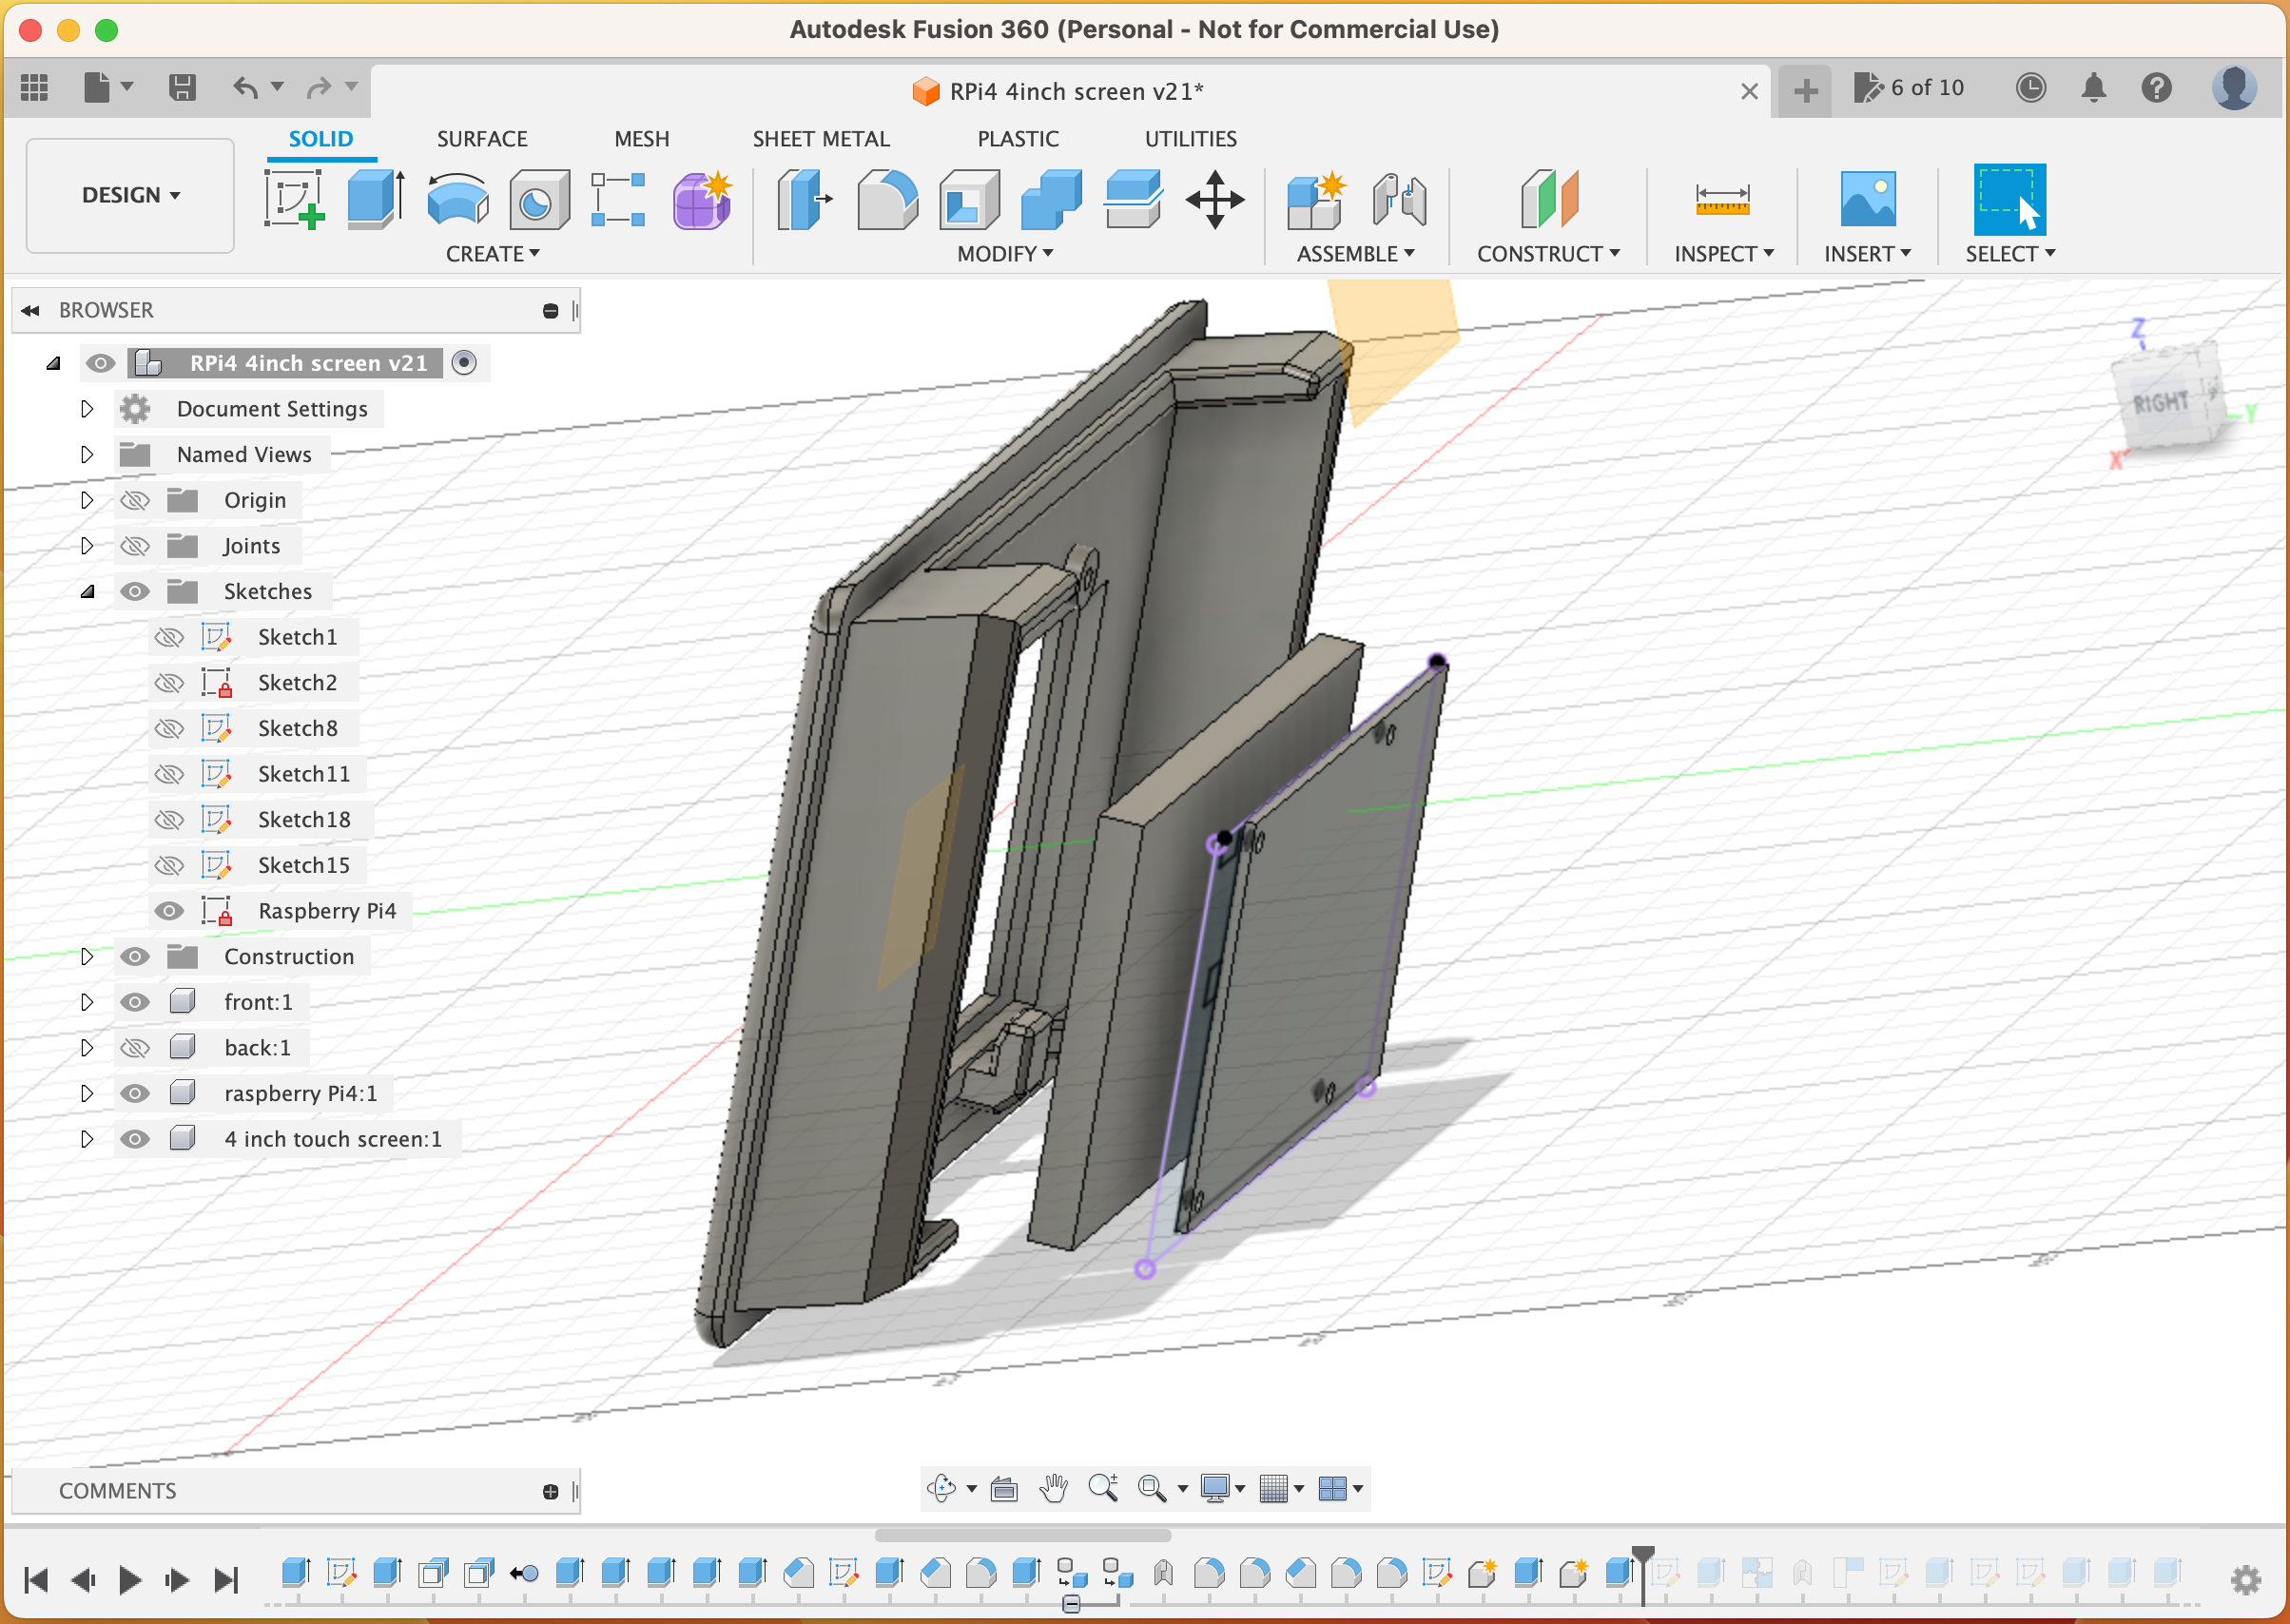Open the DESIGN workspace dropdown

130,195
